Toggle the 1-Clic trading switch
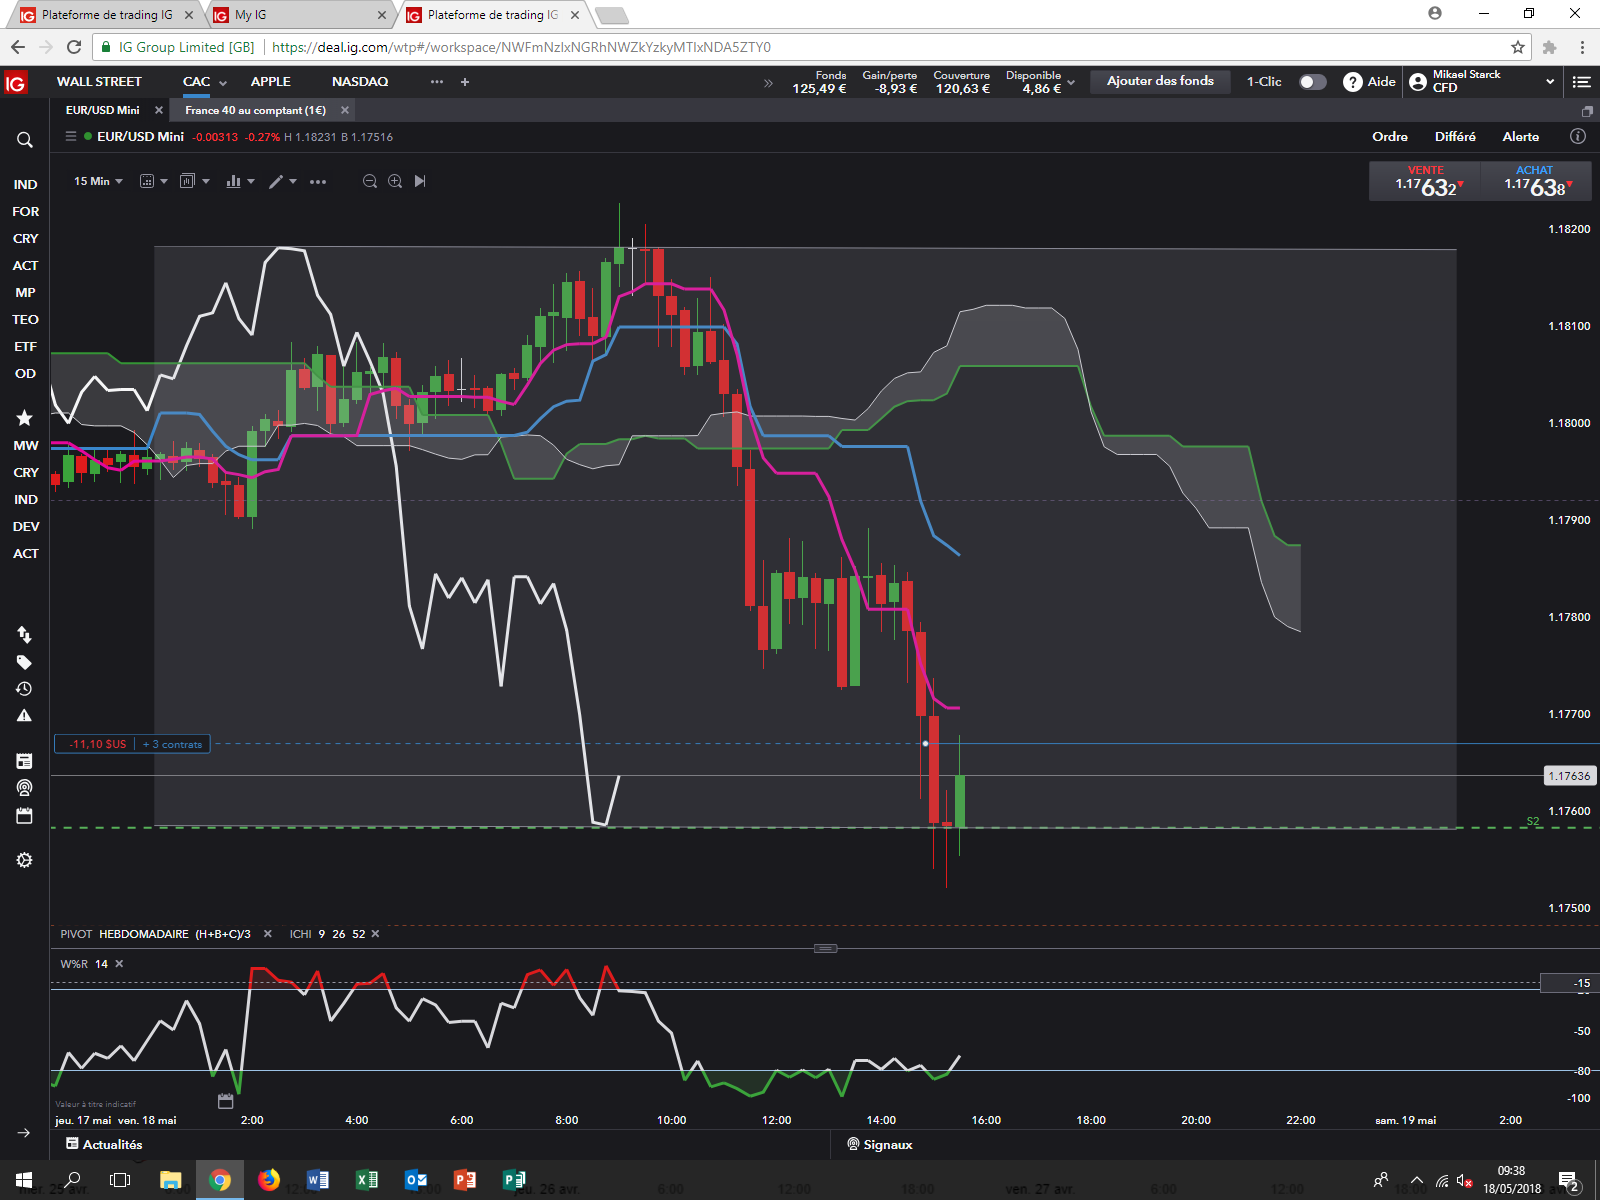Image resolution: width=1600 pixels, height=1200 pixels. click(x=1313, y=82)
